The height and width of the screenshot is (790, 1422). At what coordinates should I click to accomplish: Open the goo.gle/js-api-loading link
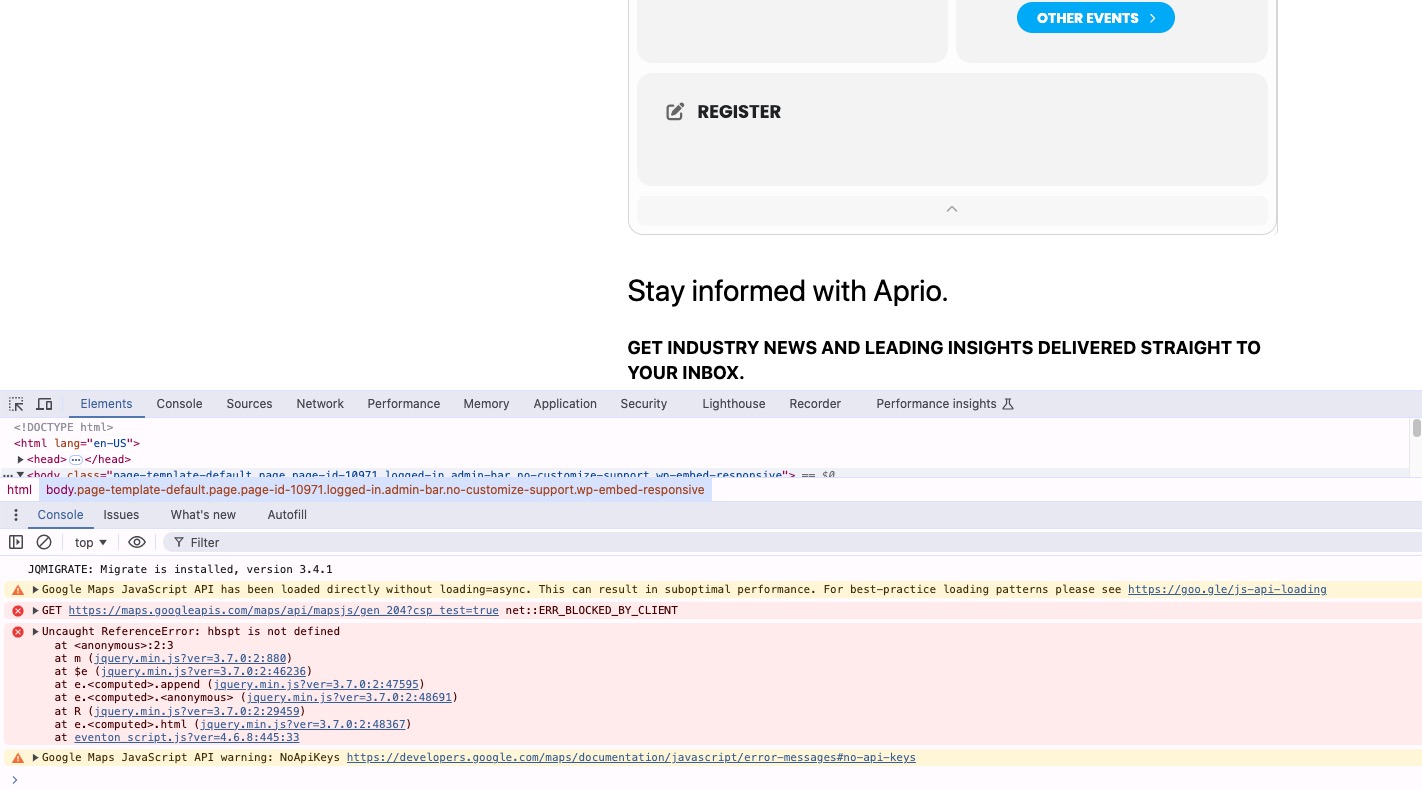pyautogui.click(x=1227, y=590)
